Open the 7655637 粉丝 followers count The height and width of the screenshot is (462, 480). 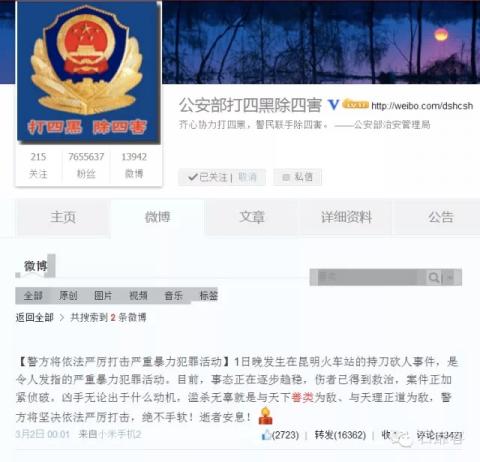[86, 165]
